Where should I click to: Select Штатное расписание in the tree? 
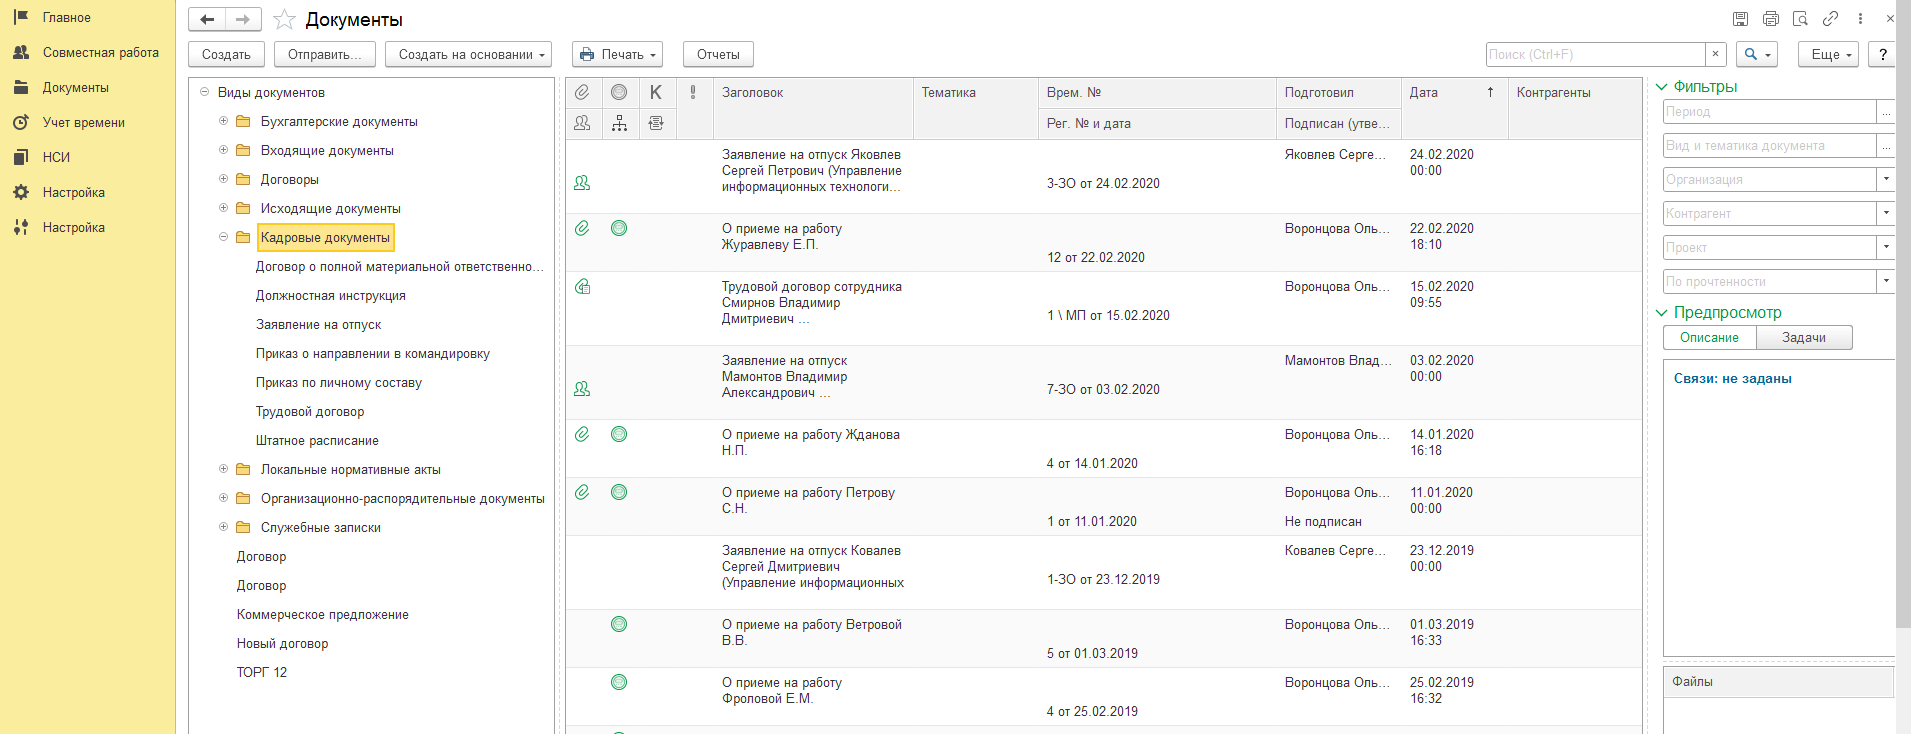click(317, 440)
